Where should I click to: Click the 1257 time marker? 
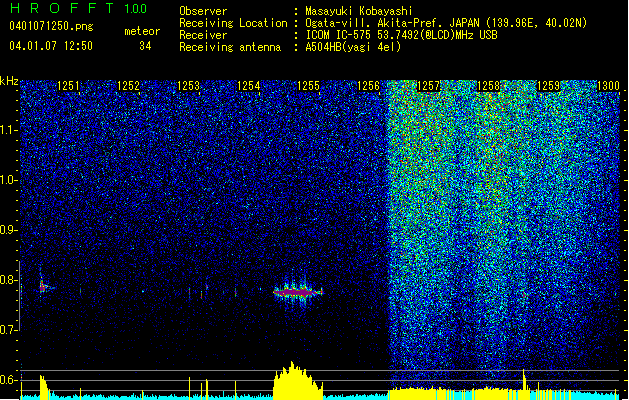(x=428, y=86)
